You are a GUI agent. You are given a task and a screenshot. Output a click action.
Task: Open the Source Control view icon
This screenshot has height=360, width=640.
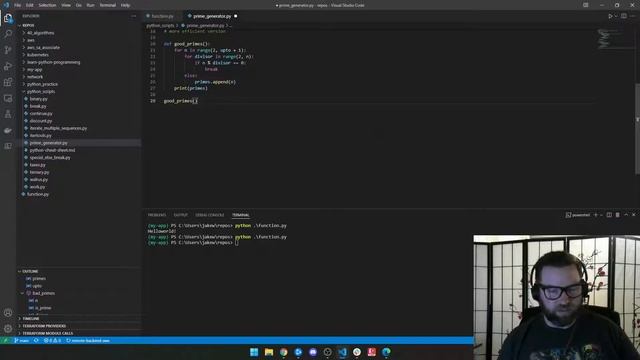tap(8, 50)
